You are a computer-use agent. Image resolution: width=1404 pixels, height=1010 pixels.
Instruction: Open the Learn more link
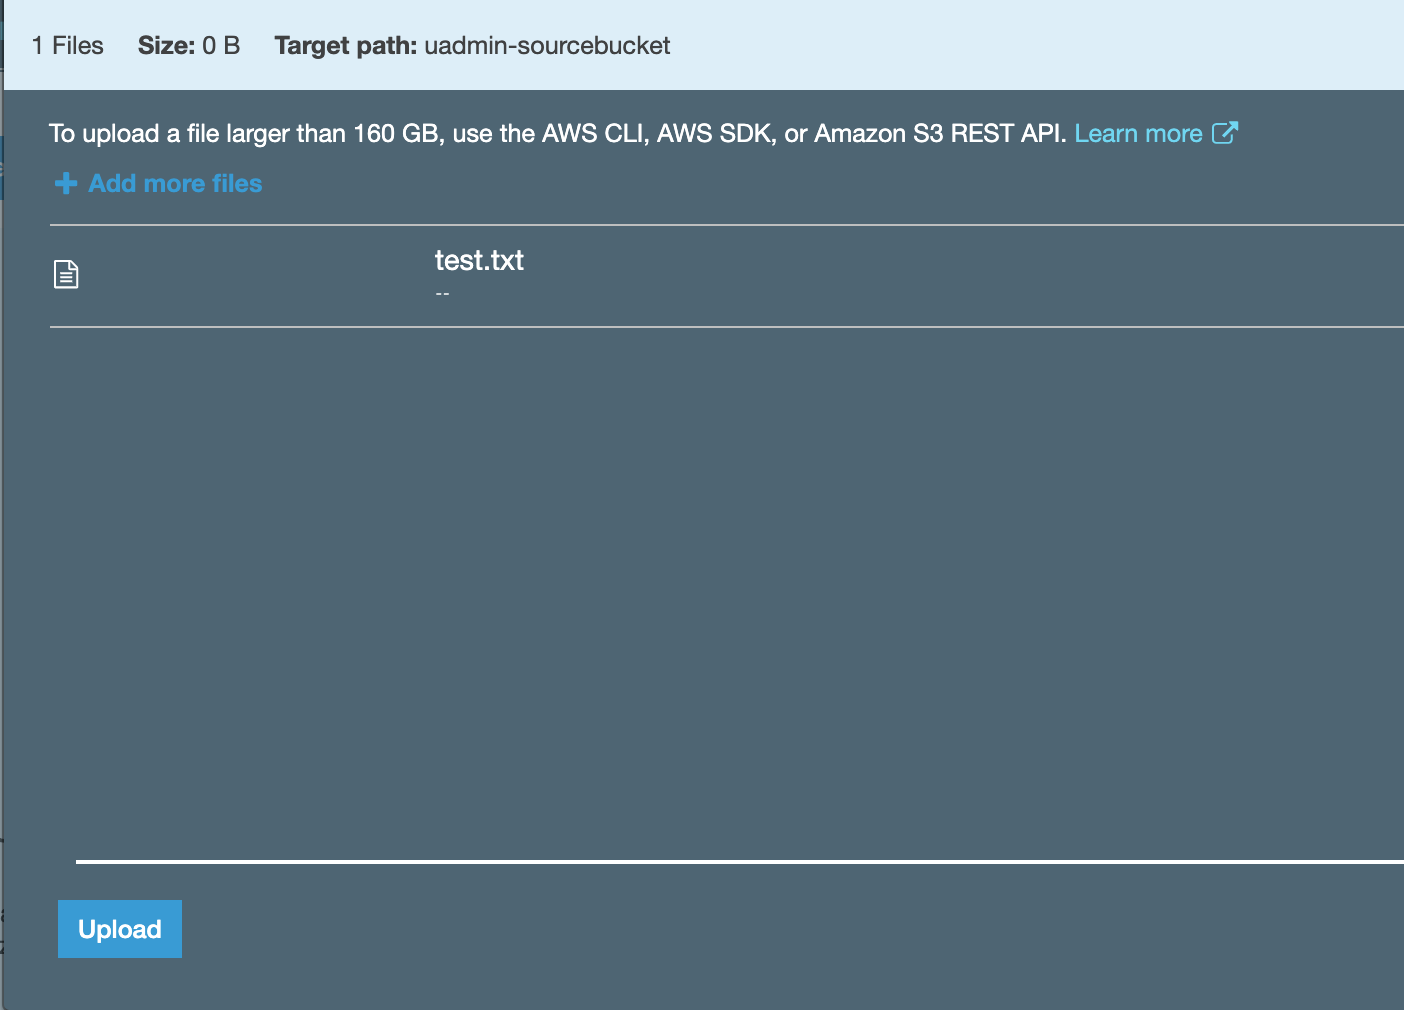pyautogui.click(x=1138, y=134)
